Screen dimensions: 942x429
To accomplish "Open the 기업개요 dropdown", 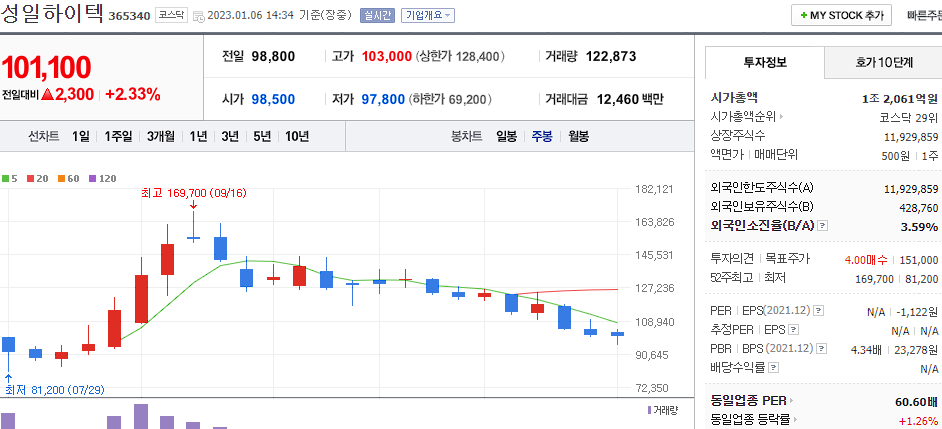I will point(428,16).
